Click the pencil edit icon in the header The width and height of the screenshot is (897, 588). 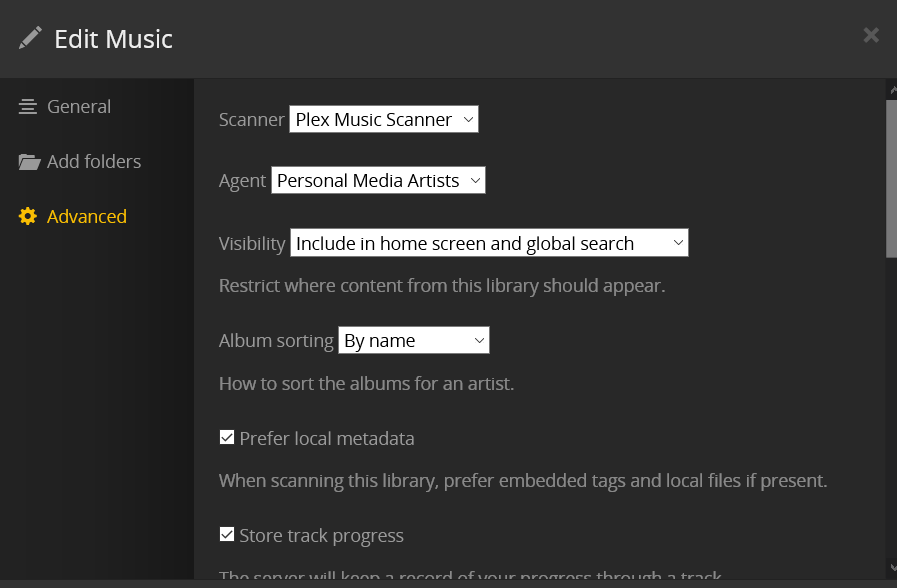31,38
